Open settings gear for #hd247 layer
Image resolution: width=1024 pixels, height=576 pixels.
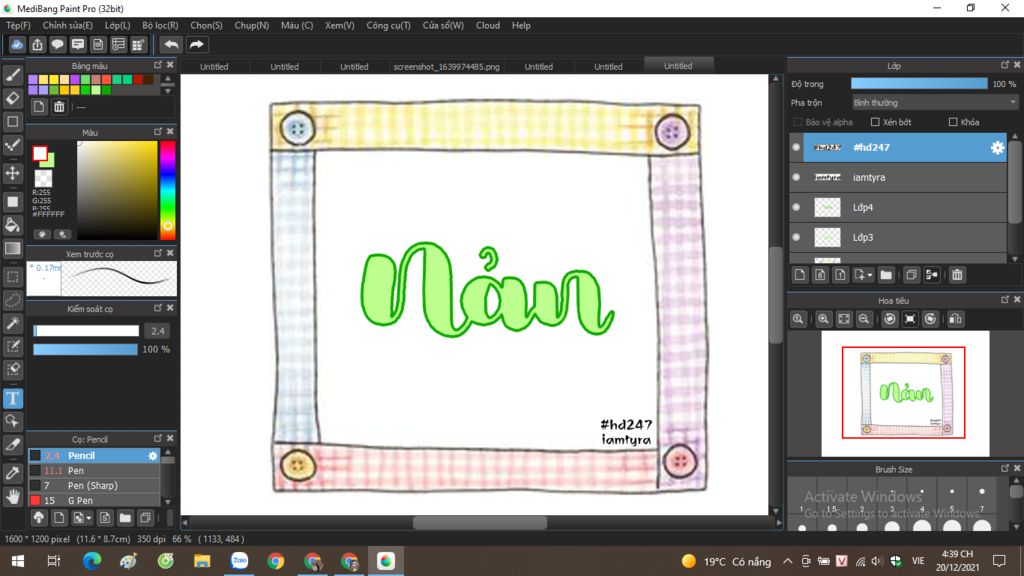pyautogui.click(x=997, y=148)
